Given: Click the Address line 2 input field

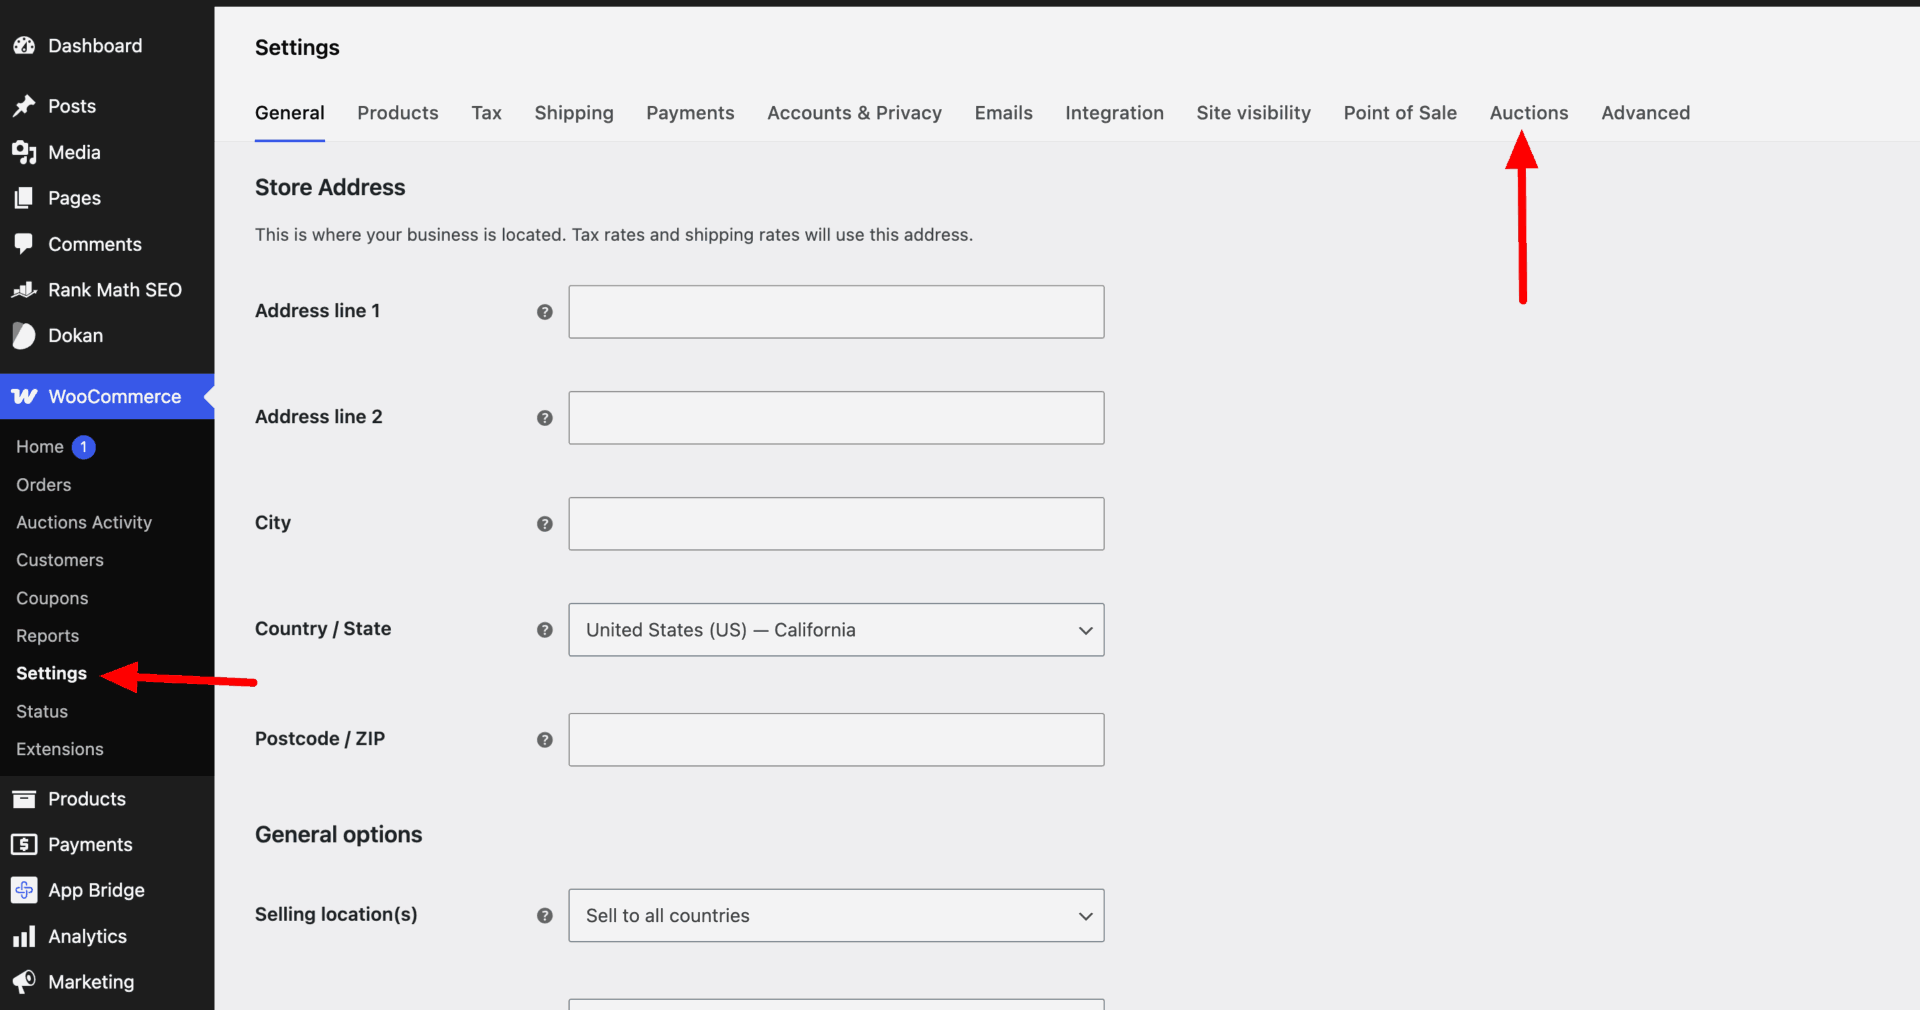Looking at the screenshot, I should pyautogui.click(x=836, y=418).
